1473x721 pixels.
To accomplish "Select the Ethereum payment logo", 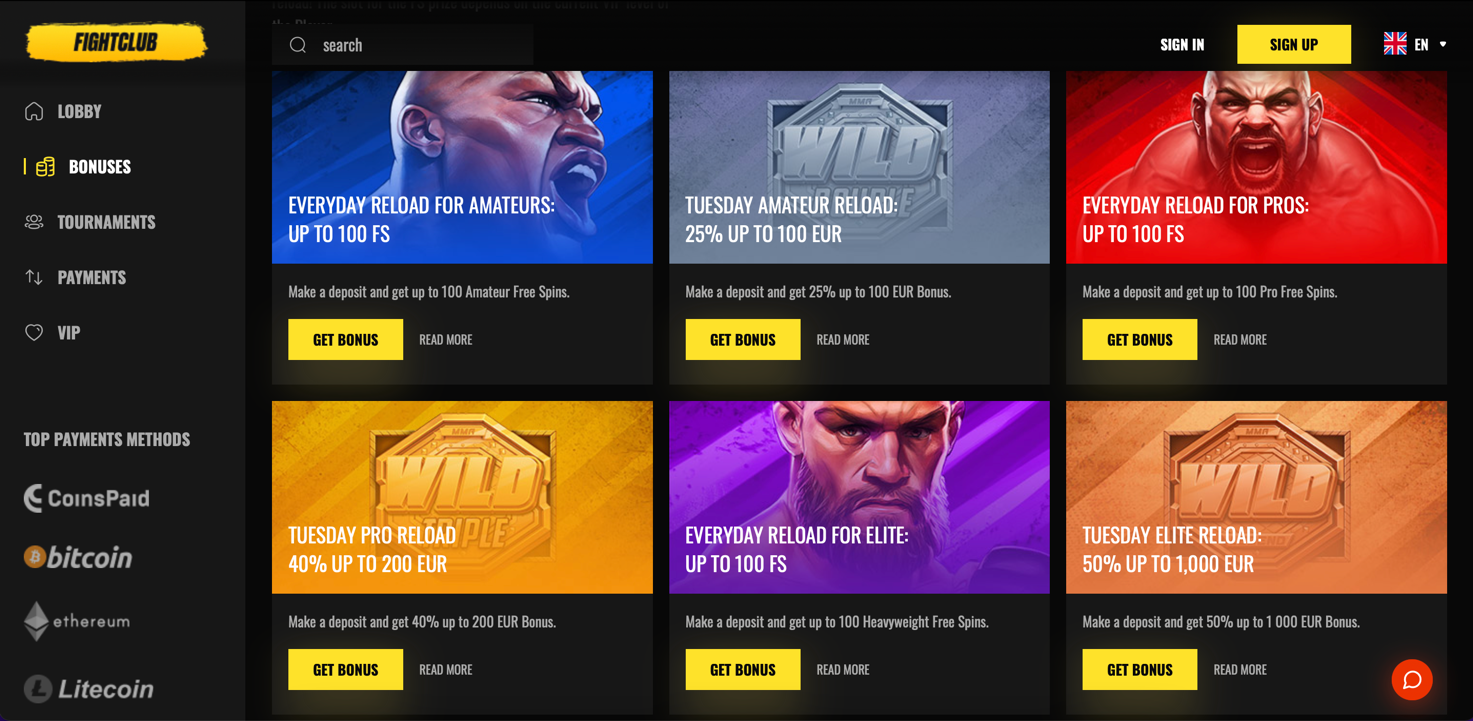I will [77, 621].
